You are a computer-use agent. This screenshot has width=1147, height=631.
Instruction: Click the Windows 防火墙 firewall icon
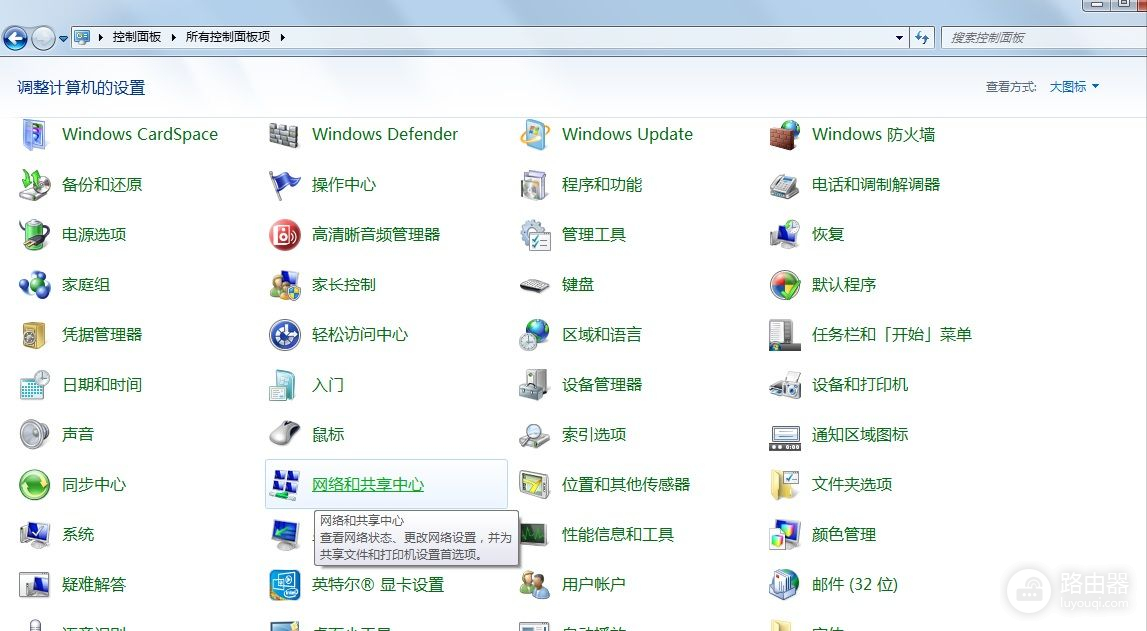coord(785,135)
